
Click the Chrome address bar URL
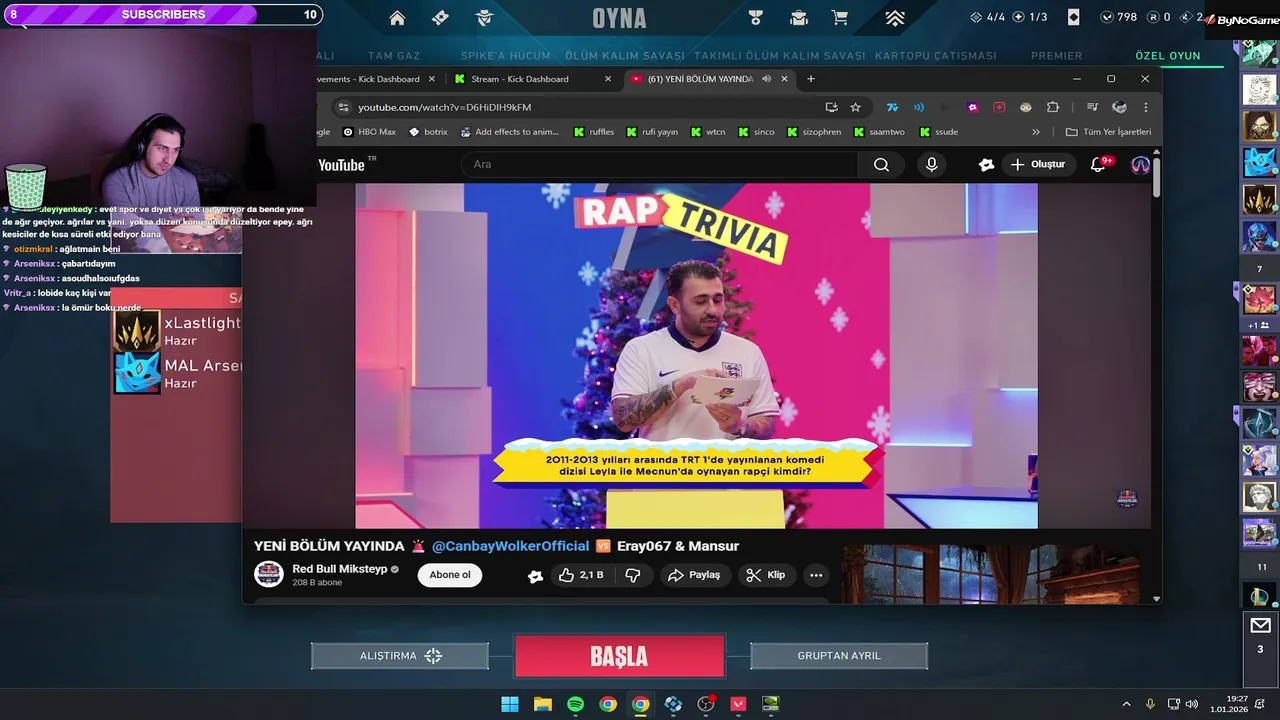click(x=445, y=107)
